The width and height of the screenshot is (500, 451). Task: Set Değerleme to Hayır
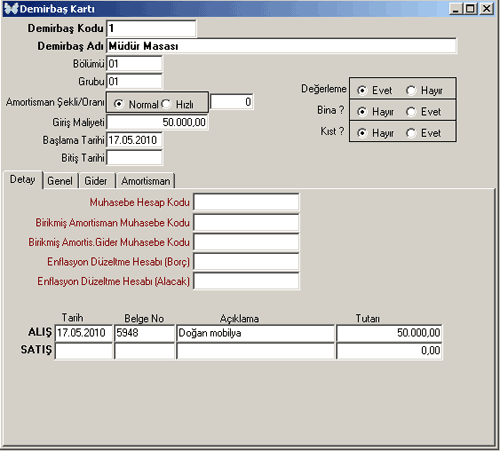click(411, 90)
